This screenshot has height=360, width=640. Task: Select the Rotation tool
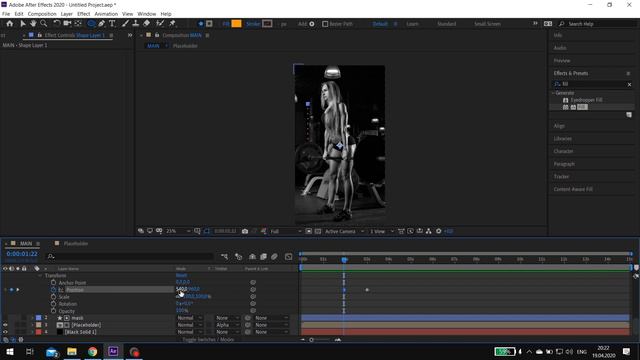click(57, 24)
